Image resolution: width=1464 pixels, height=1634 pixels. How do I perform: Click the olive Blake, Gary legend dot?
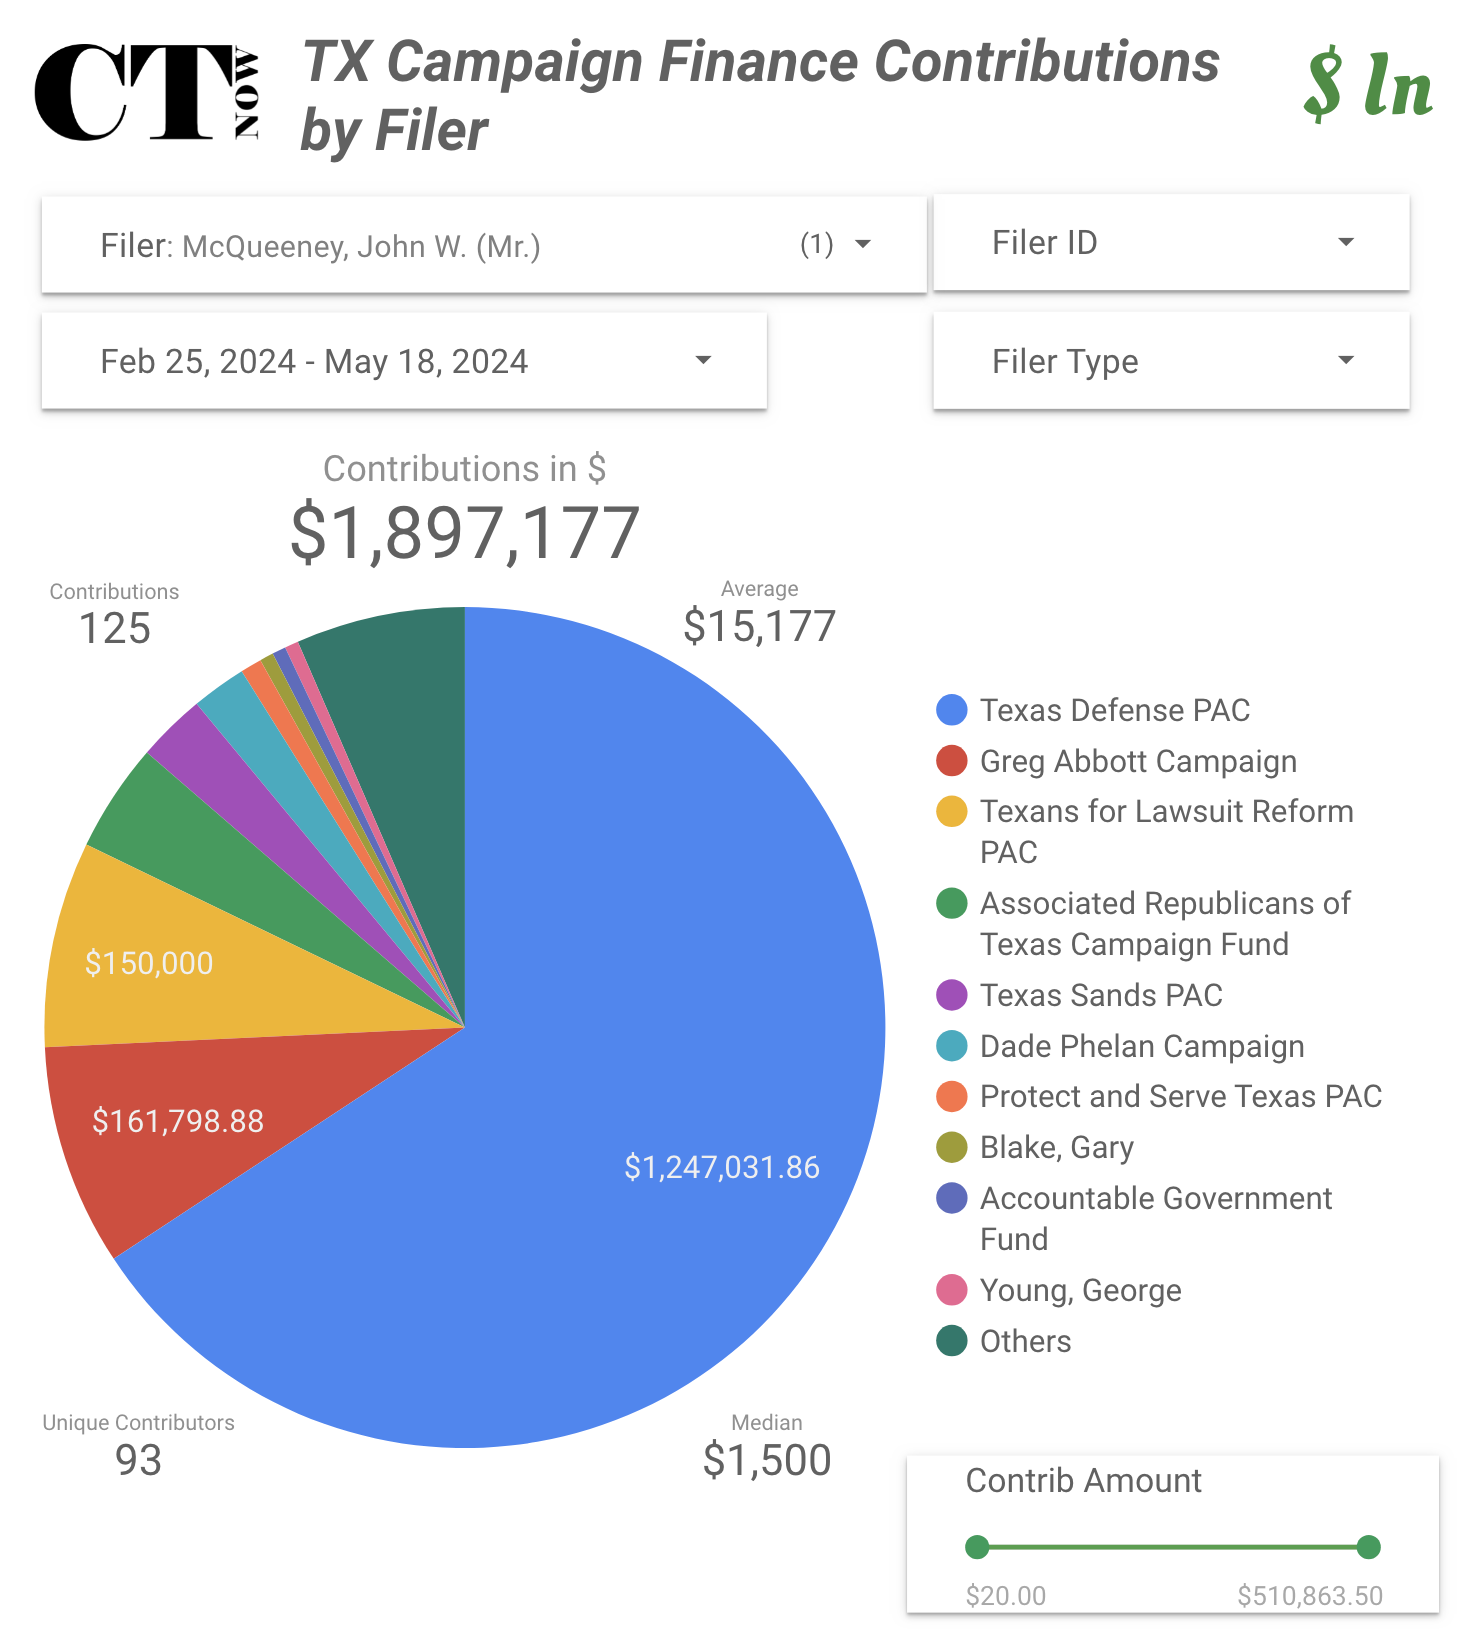click(952, 1147)
